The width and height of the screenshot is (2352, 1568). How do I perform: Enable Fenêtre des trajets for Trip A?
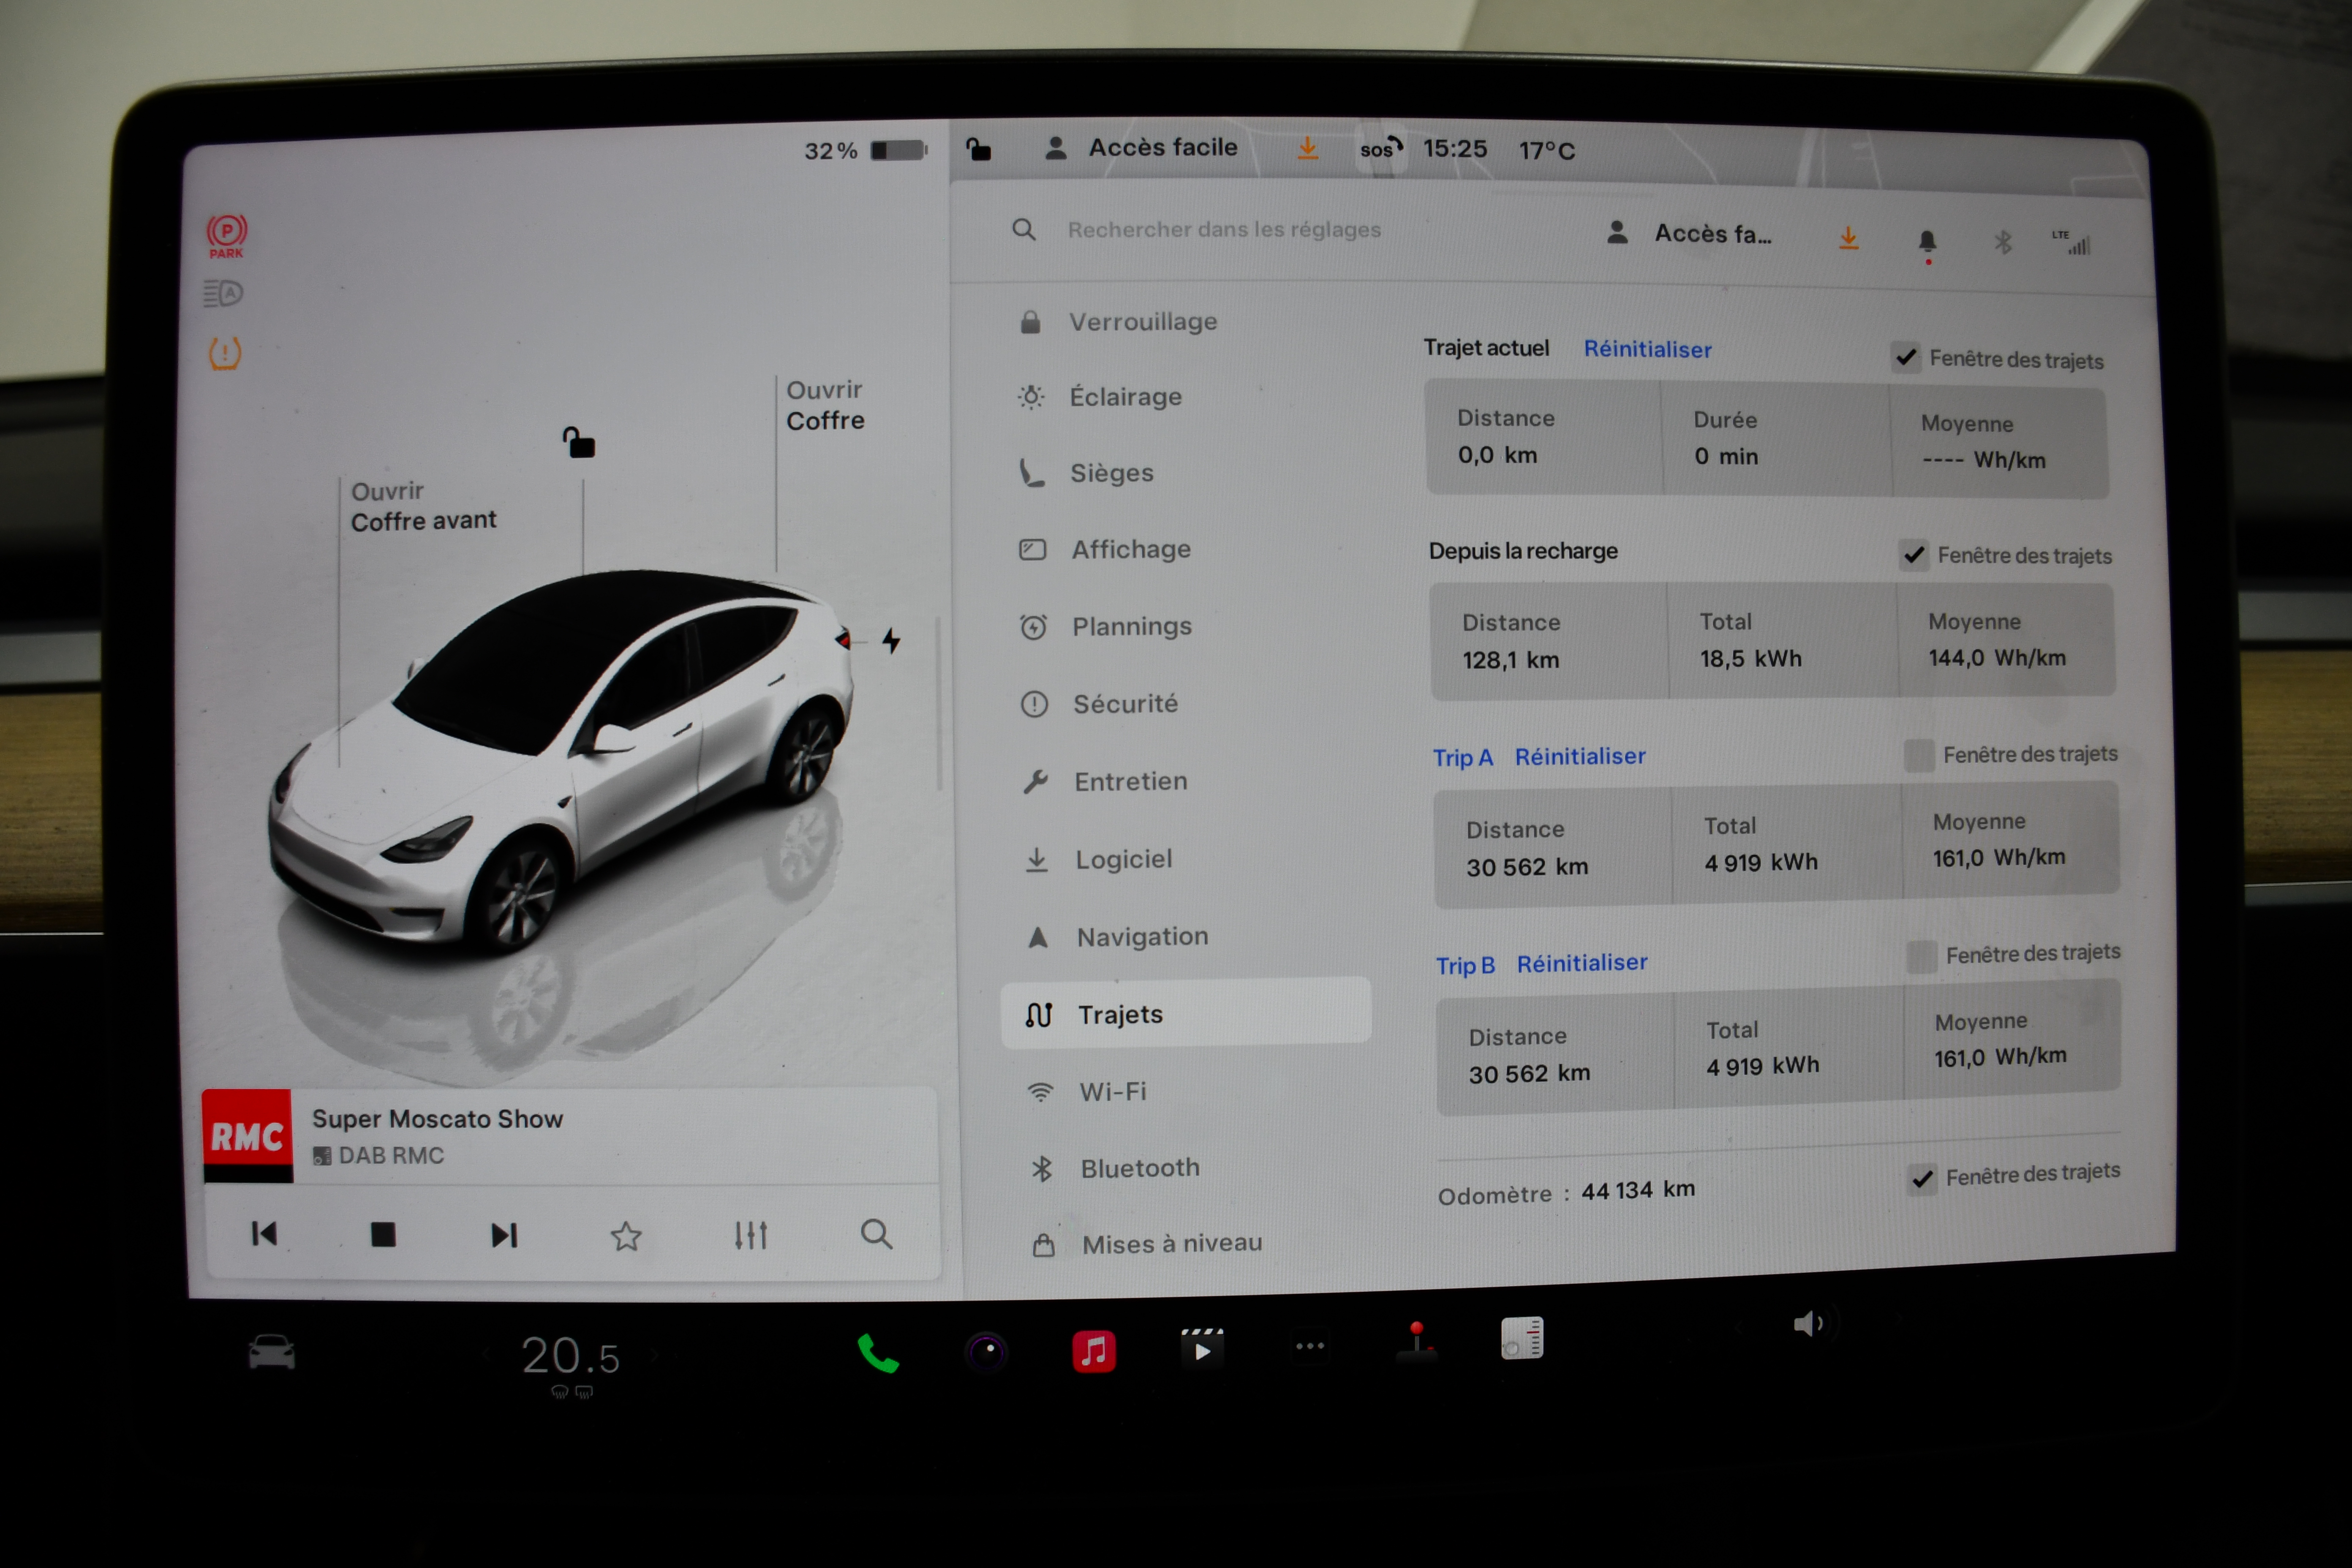[x=1918, y=755]
